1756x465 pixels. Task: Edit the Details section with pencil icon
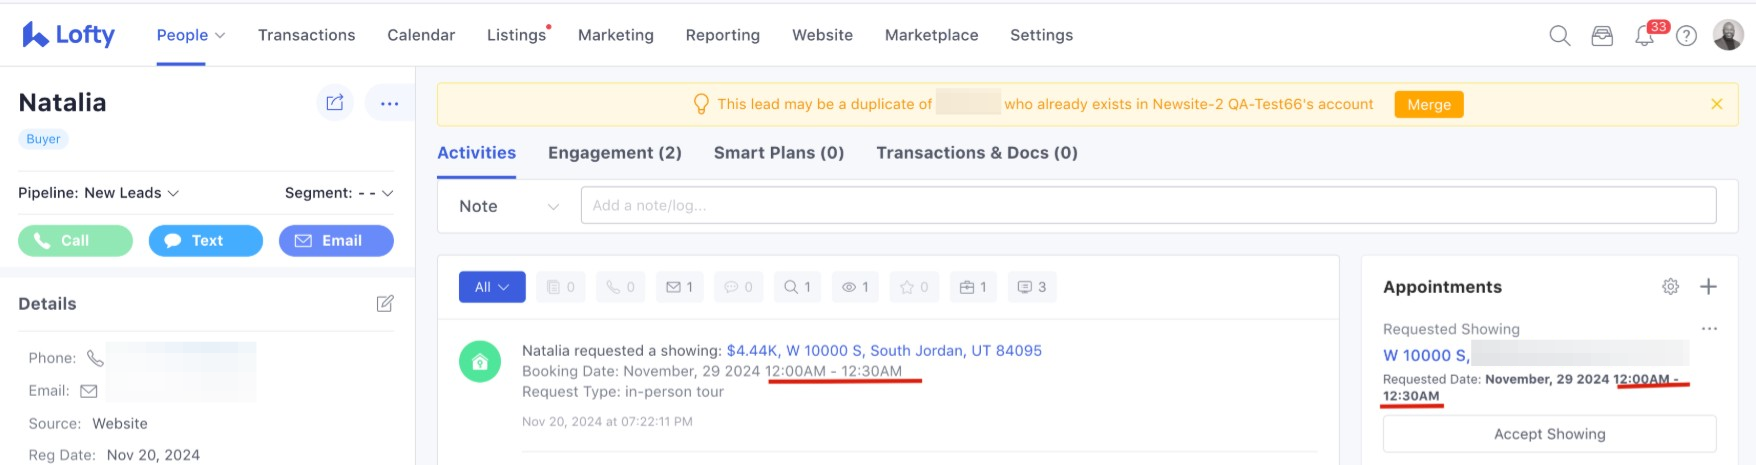point(385,303)
